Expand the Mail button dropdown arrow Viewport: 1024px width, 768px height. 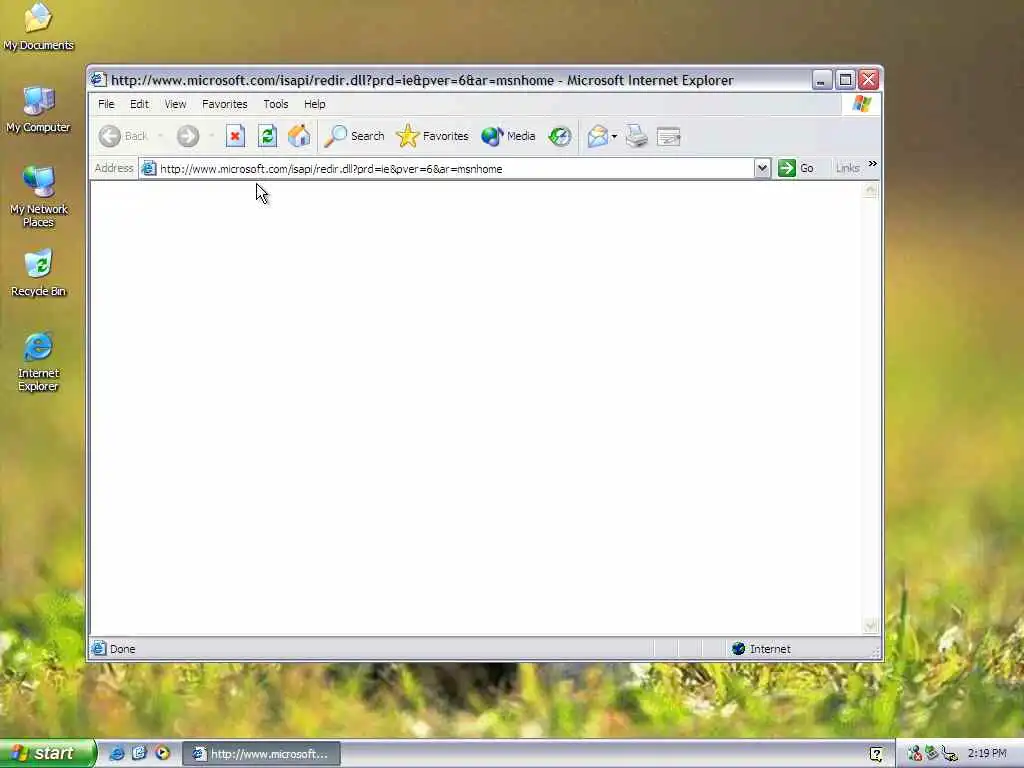614,136
